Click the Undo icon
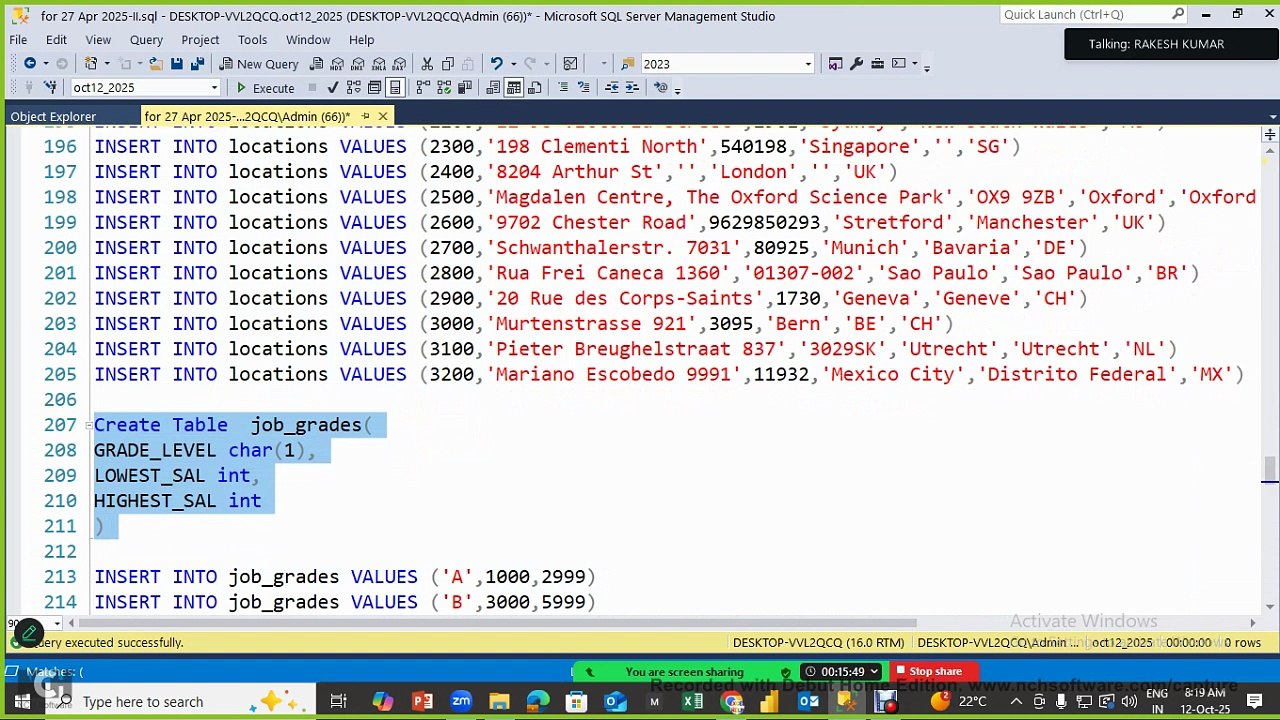1280x720 pixels. click(496, 63)
